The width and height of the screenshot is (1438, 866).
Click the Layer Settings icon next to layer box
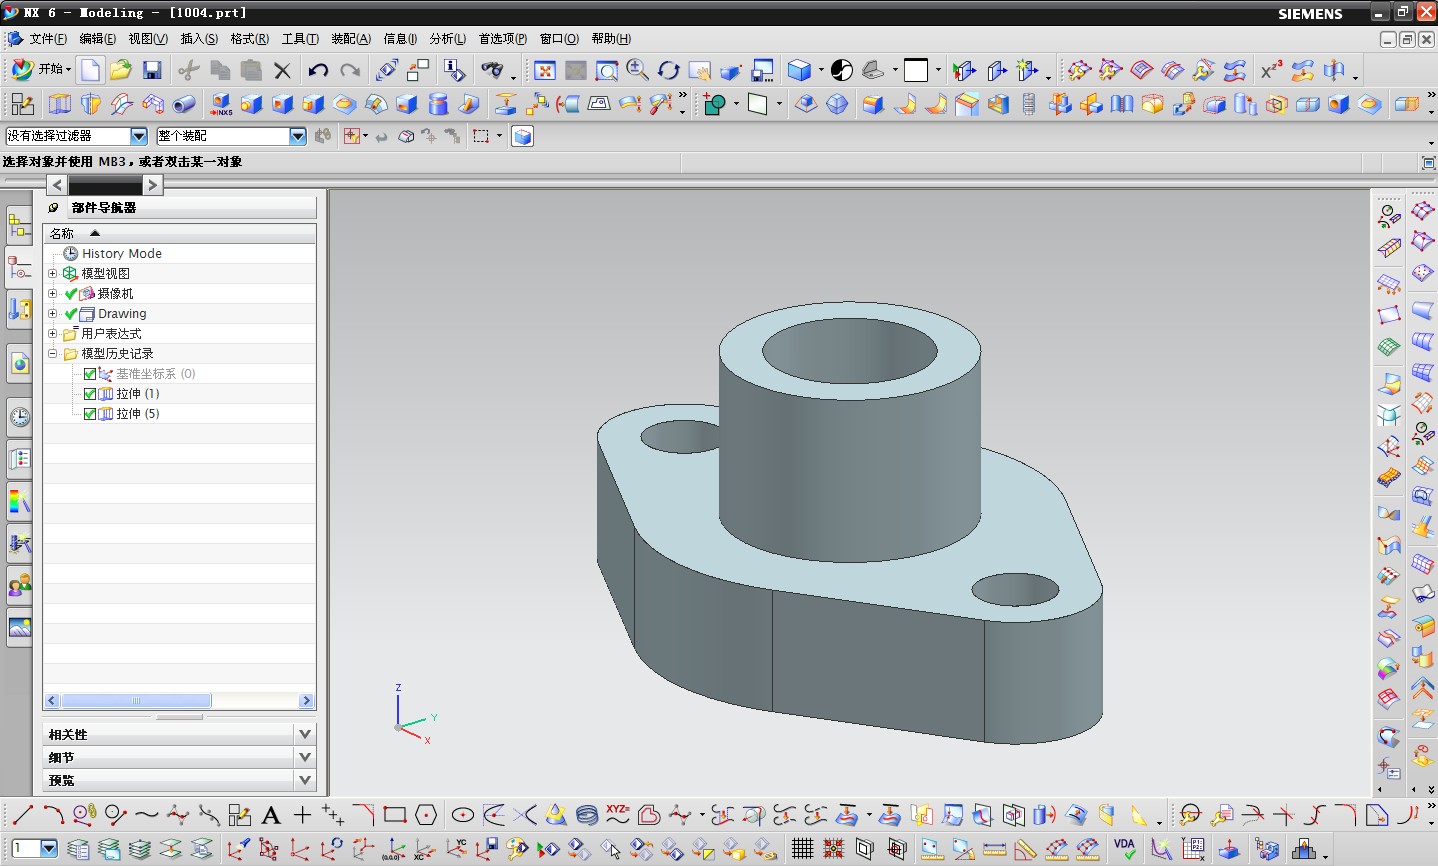pos(78,849)
